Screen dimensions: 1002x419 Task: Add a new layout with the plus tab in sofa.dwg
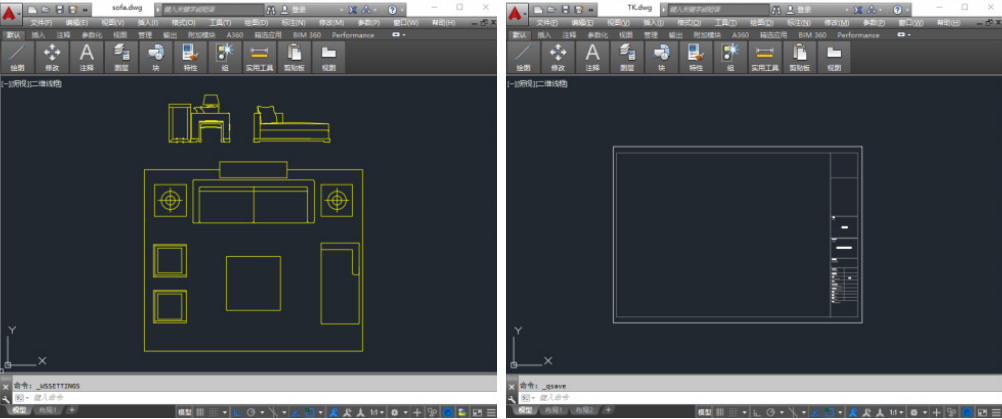(x=72, y=409)
